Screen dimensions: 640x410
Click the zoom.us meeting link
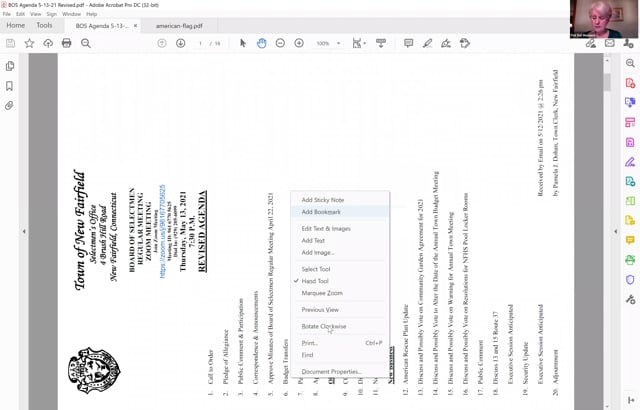tap(162, 231)
